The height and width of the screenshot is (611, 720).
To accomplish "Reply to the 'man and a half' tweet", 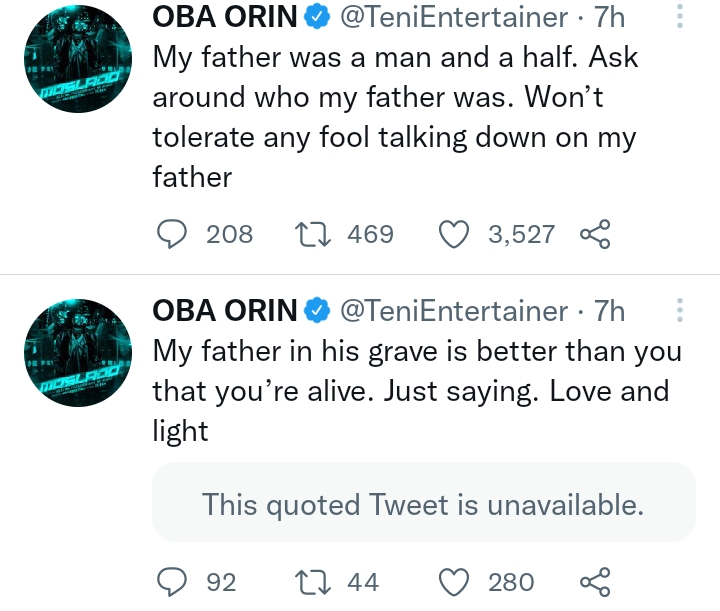I will pyautogui.click(x=174, y=235).
